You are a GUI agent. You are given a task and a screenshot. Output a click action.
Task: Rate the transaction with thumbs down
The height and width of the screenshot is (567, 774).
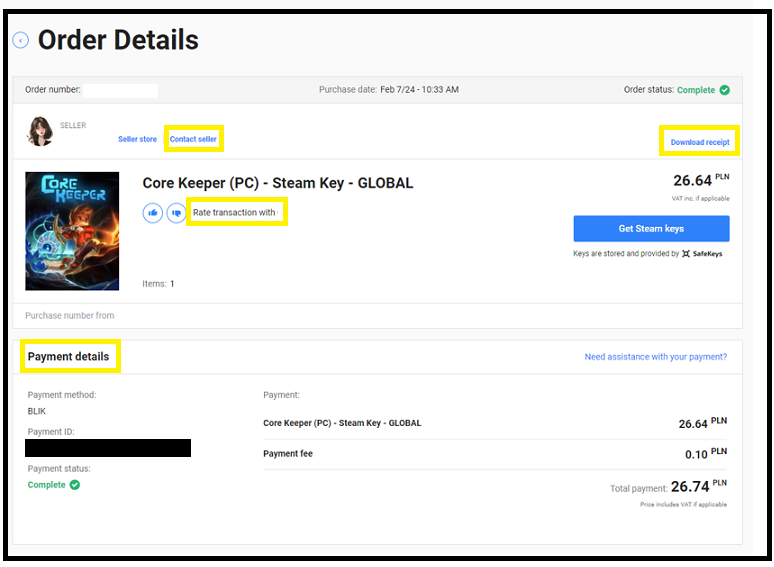[176, 212]
